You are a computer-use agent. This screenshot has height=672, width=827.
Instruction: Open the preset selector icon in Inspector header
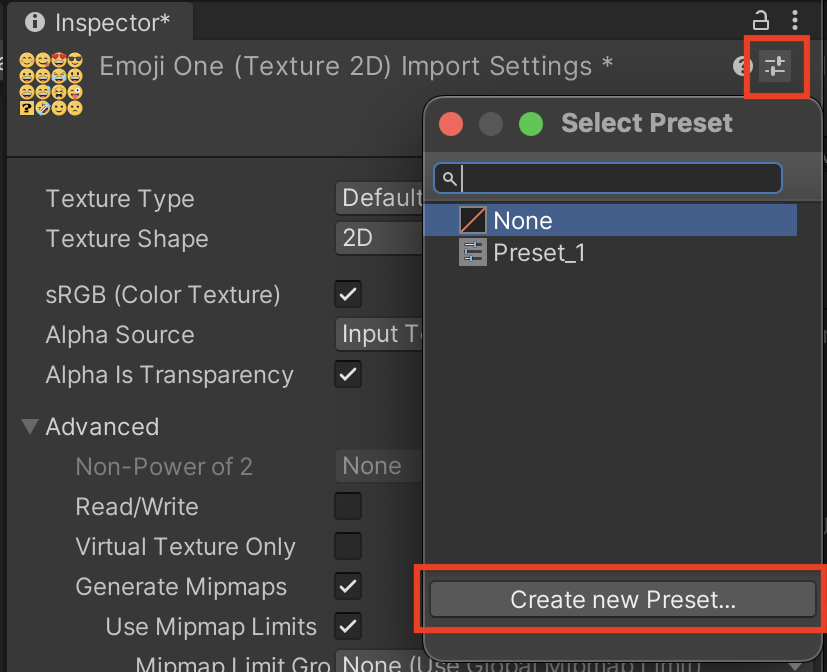pyautogui.click(x=776, y=66)
